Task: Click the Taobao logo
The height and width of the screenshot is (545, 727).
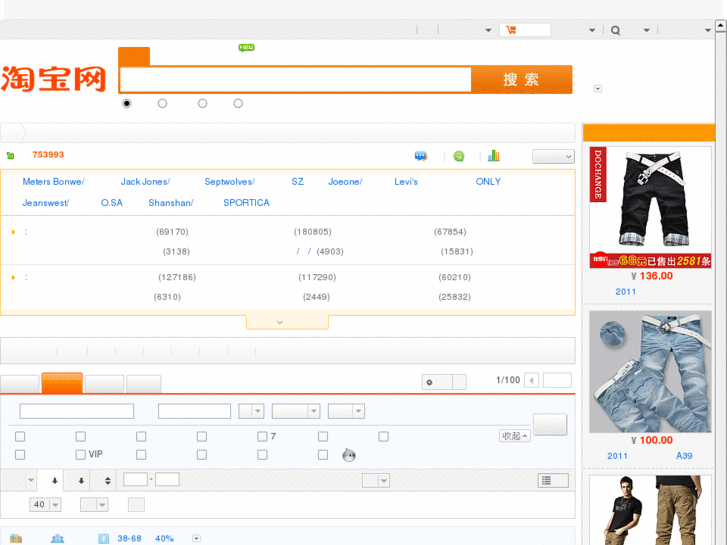Action: click(54, 78)
